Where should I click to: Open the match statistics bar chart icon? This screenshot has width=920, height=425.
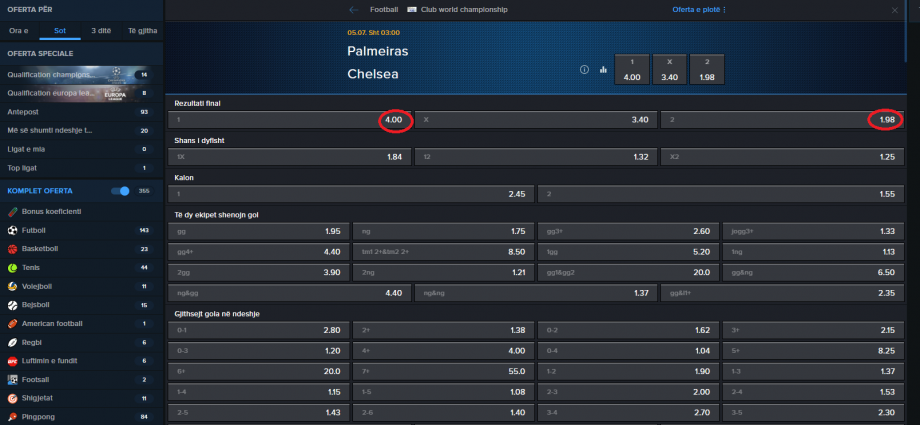click(x=603, y=69)
